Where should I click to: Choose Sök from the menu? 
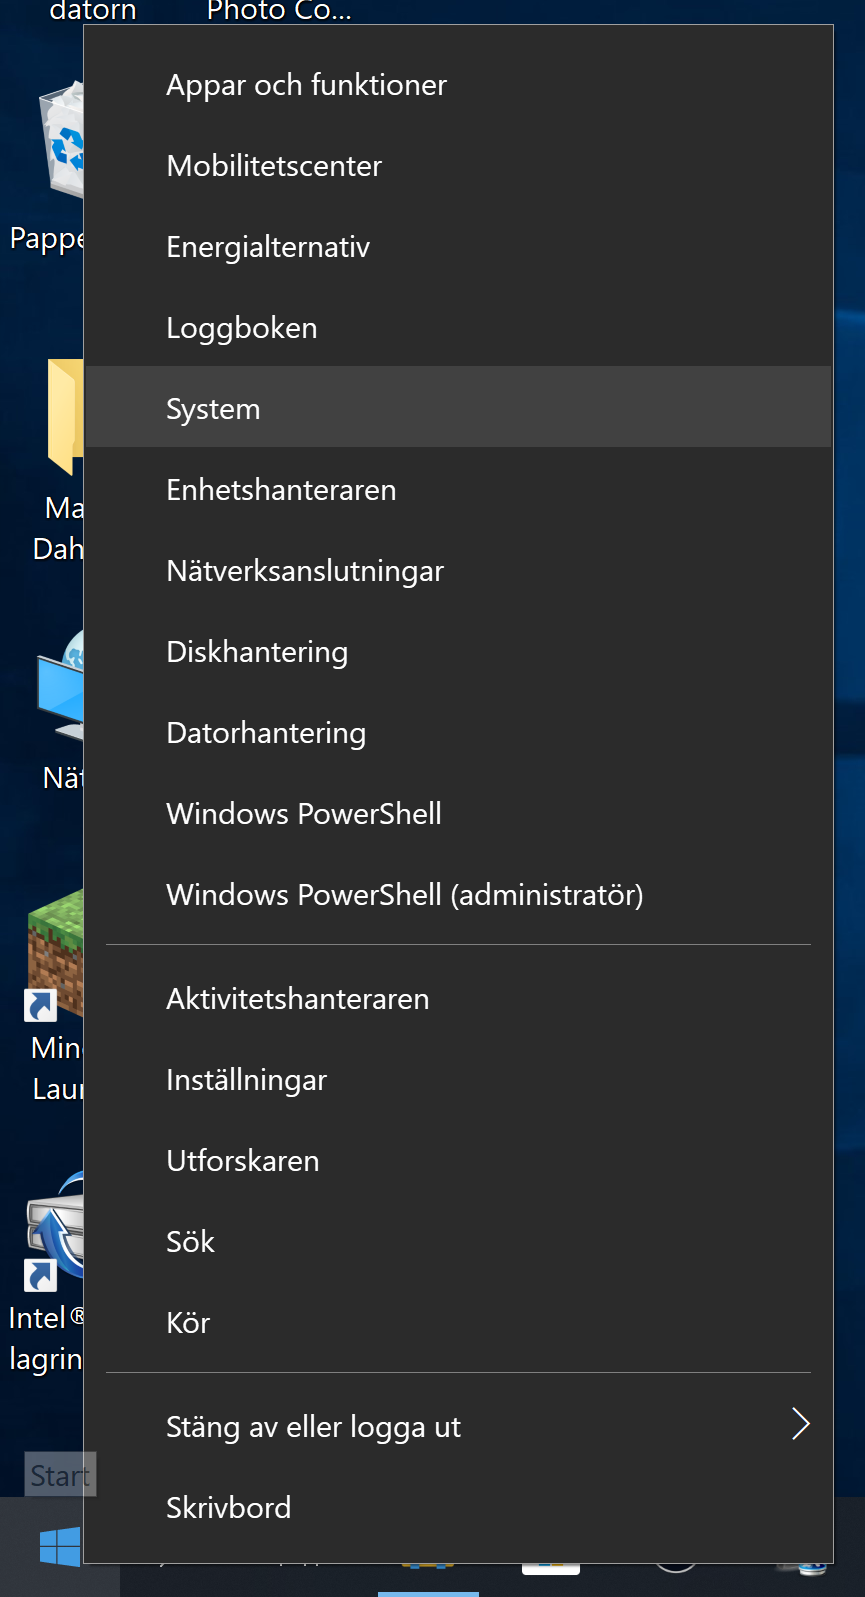458,1242
